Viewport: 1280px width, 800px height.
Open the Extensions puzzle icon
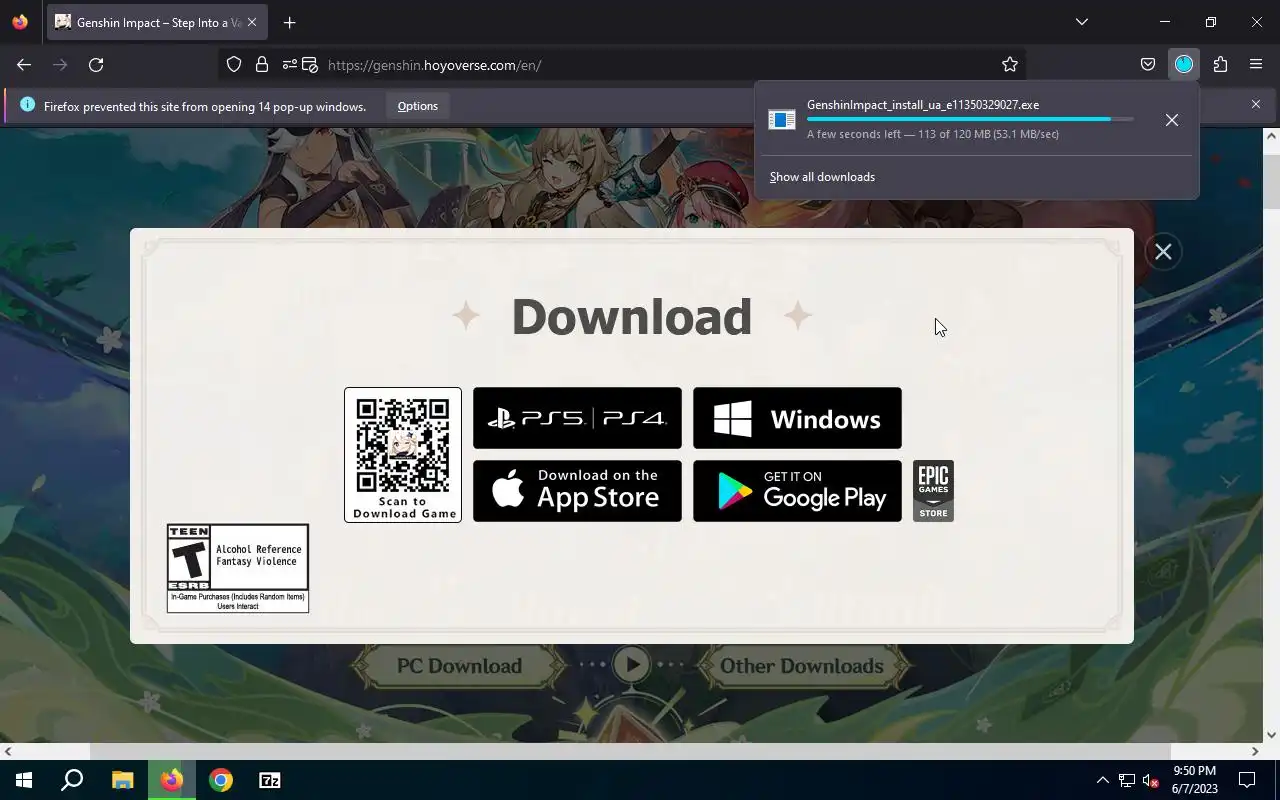(1220, 65)
